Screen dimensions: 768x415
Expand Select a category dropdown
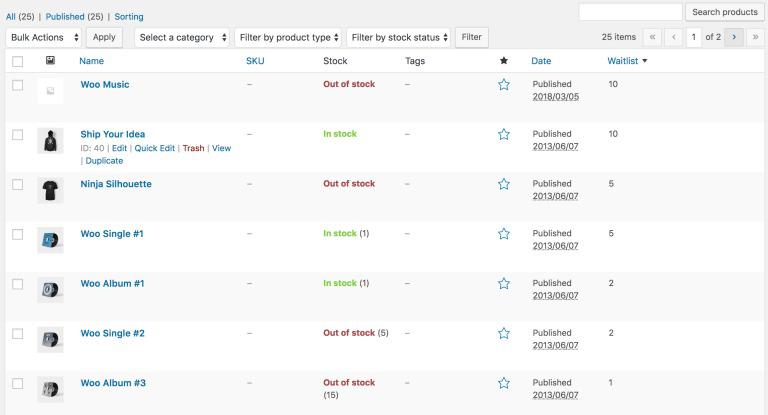tap(181, 37)
